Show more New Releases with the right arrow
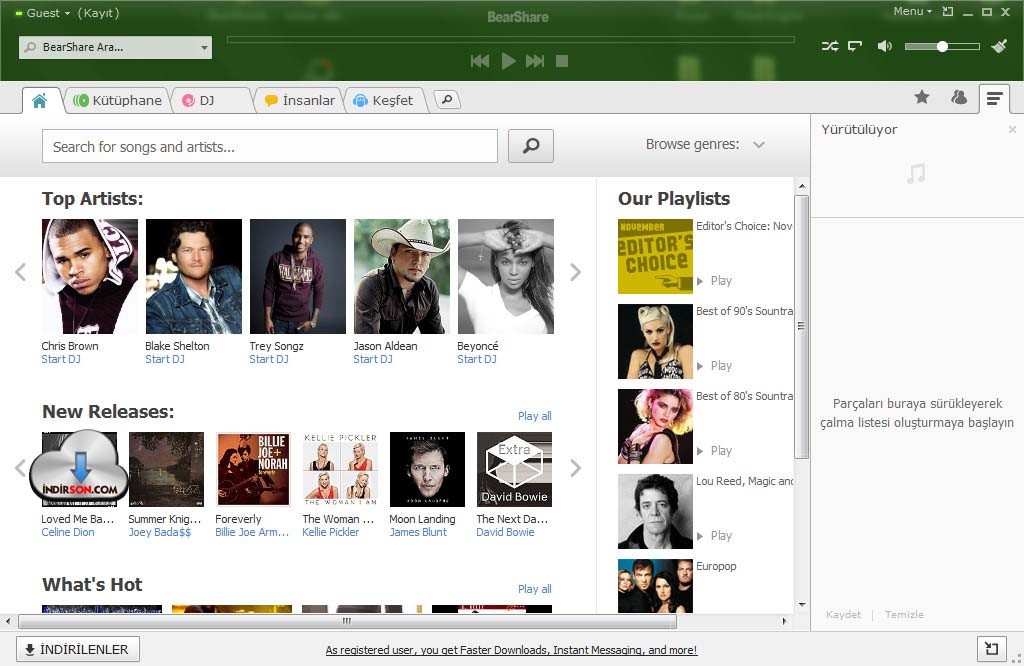 575,468
